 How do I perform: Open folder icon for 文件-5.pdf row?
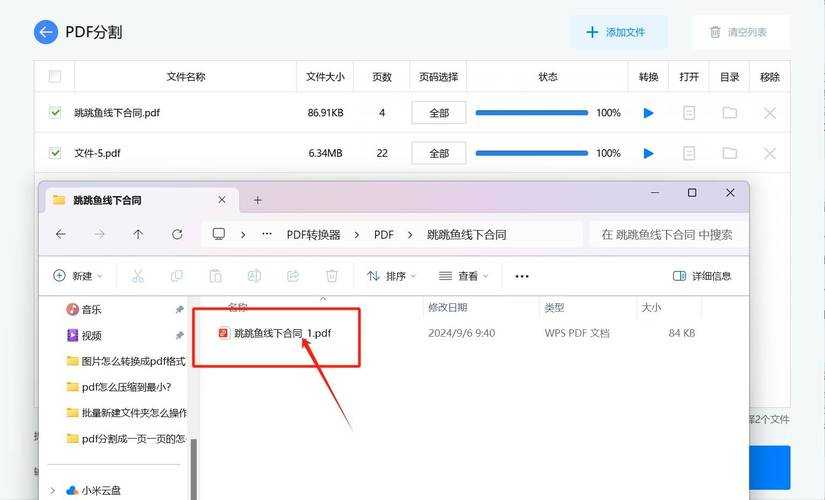click(729, 153)
